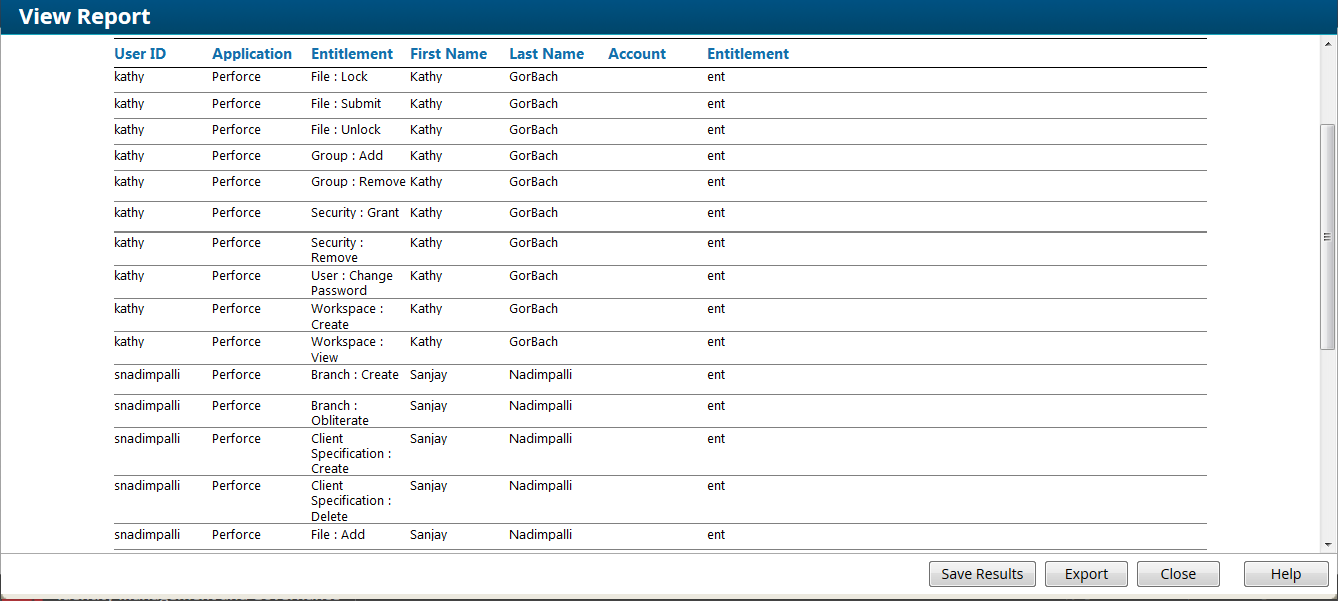1338x601 pixels.
Task: Click the File : Add entry for Sanjay
Action: click(338, 535)
